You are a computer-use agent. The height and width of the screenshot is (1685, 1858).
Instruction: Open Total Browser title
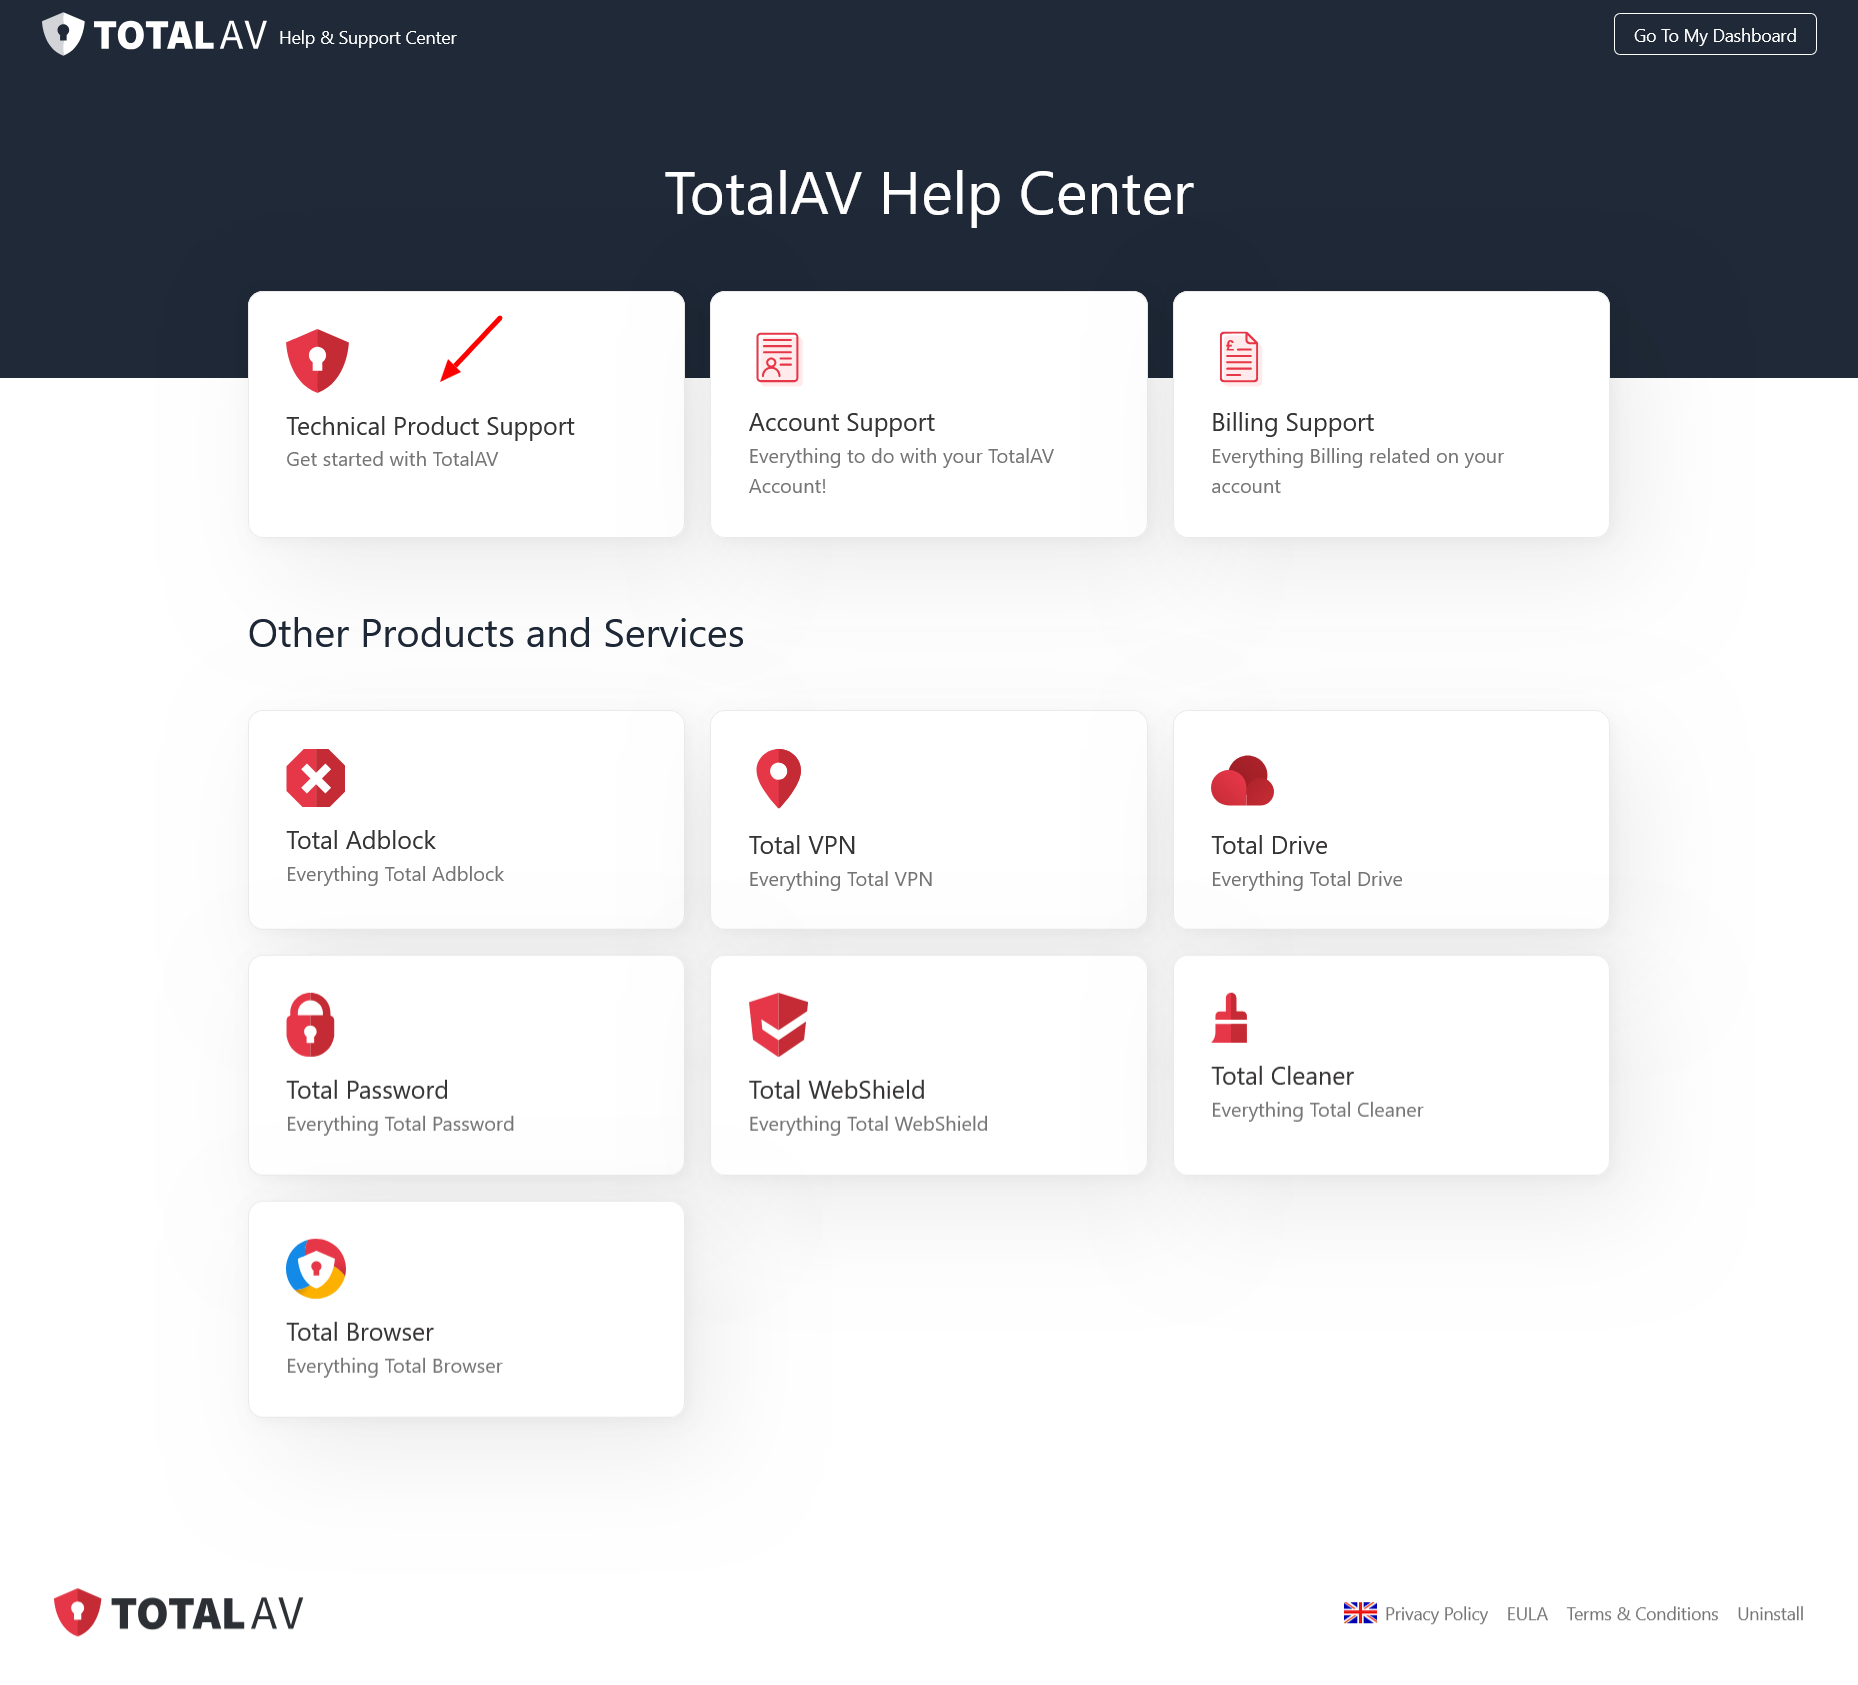coord(360,1332)
